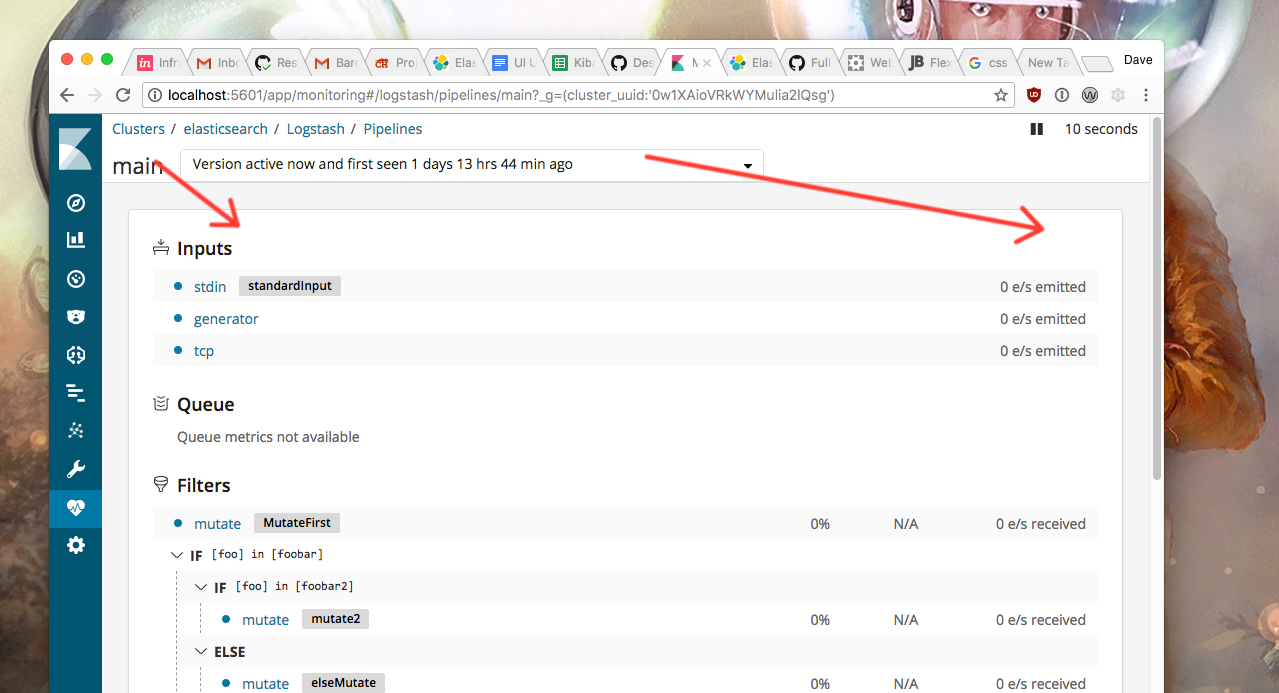Click the MutateFirst ID badge
Screen dimensions: 1279x693
coord(297,523)
